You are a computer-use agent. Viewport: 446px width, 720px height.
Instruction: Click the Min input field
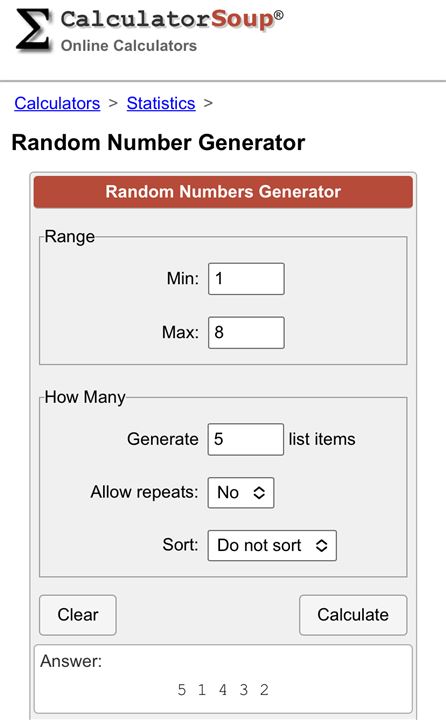pyautogui.click(x=246, y=279)
